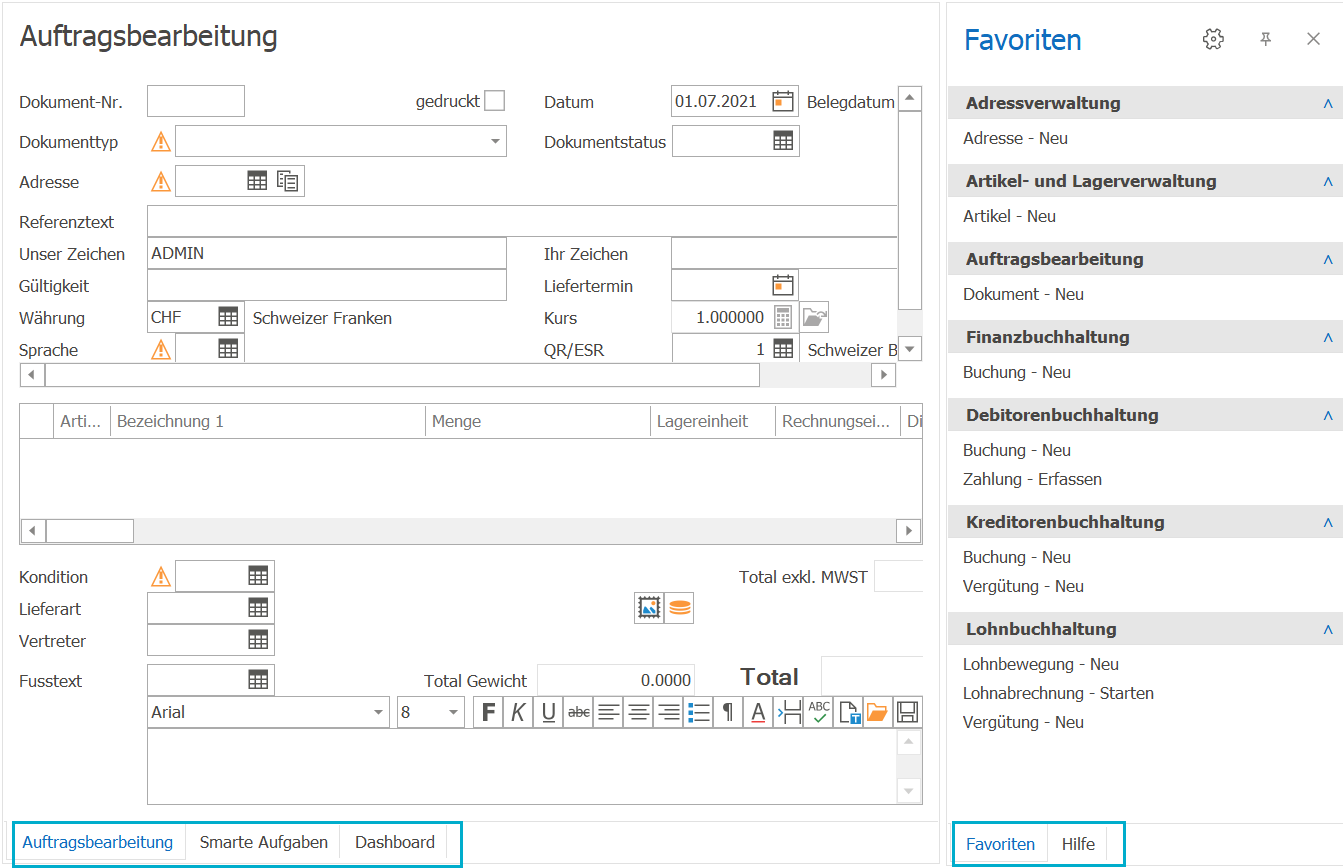The width and height of the screenshot is (1343, 868).
Task: Click the stamp image icon below Total exkl. MWST
Action: point(649,607)
